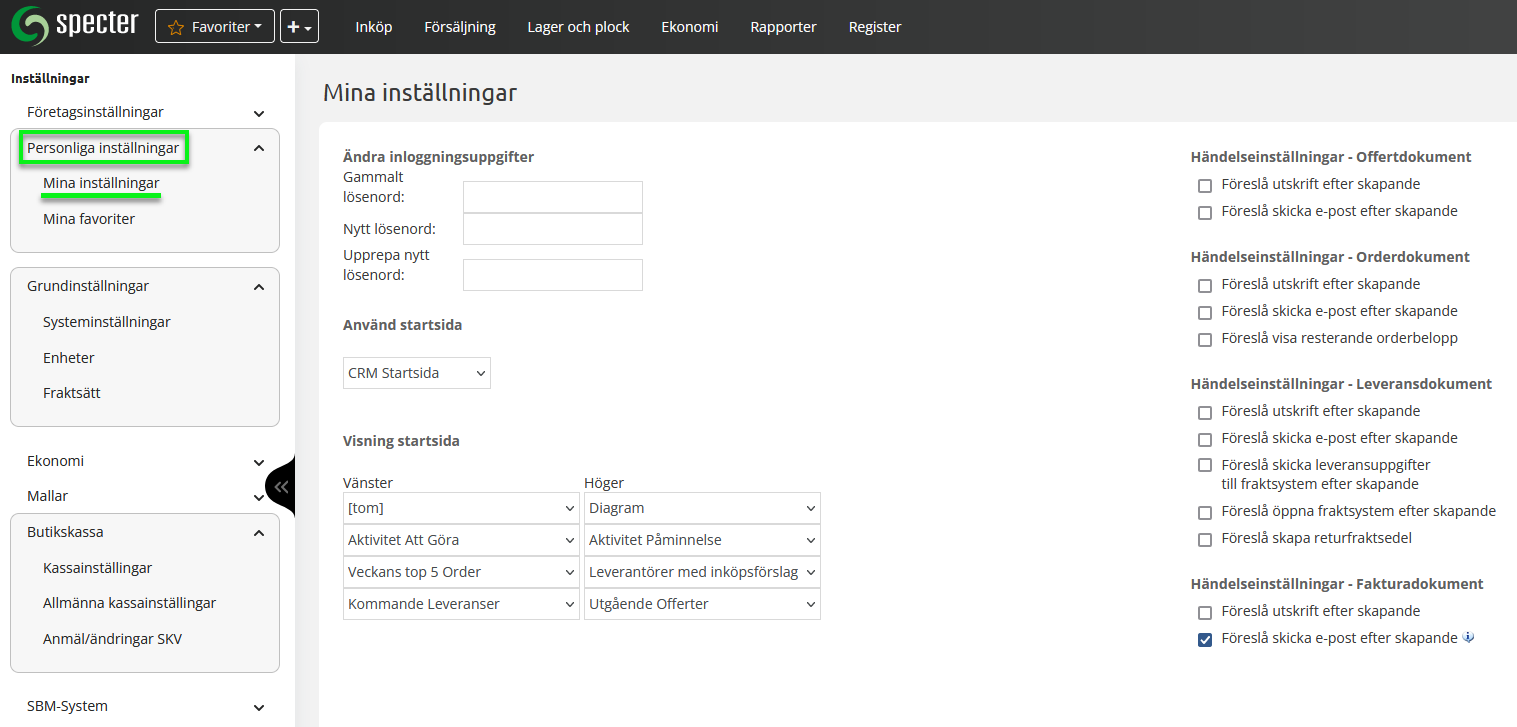This screenshot has height=727, width=1517.
Task: Open the Försäljning menu
Action: coord(459,27)
